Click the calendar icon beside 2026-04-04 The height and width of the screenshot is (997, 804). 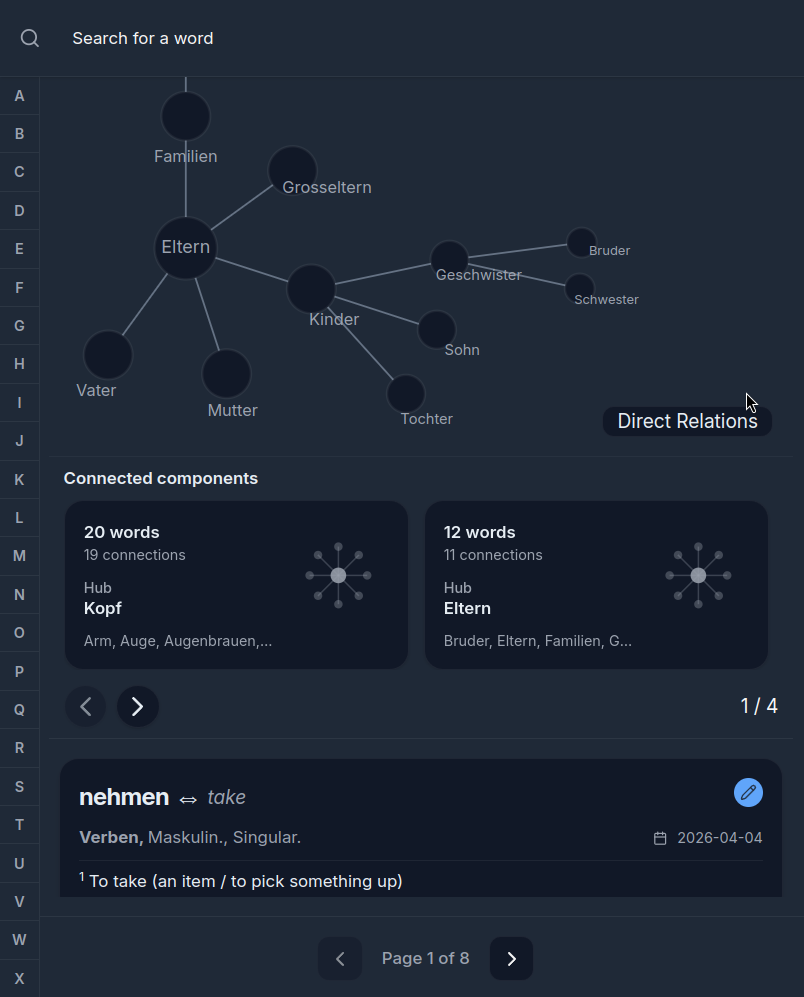tap(660, 838)
